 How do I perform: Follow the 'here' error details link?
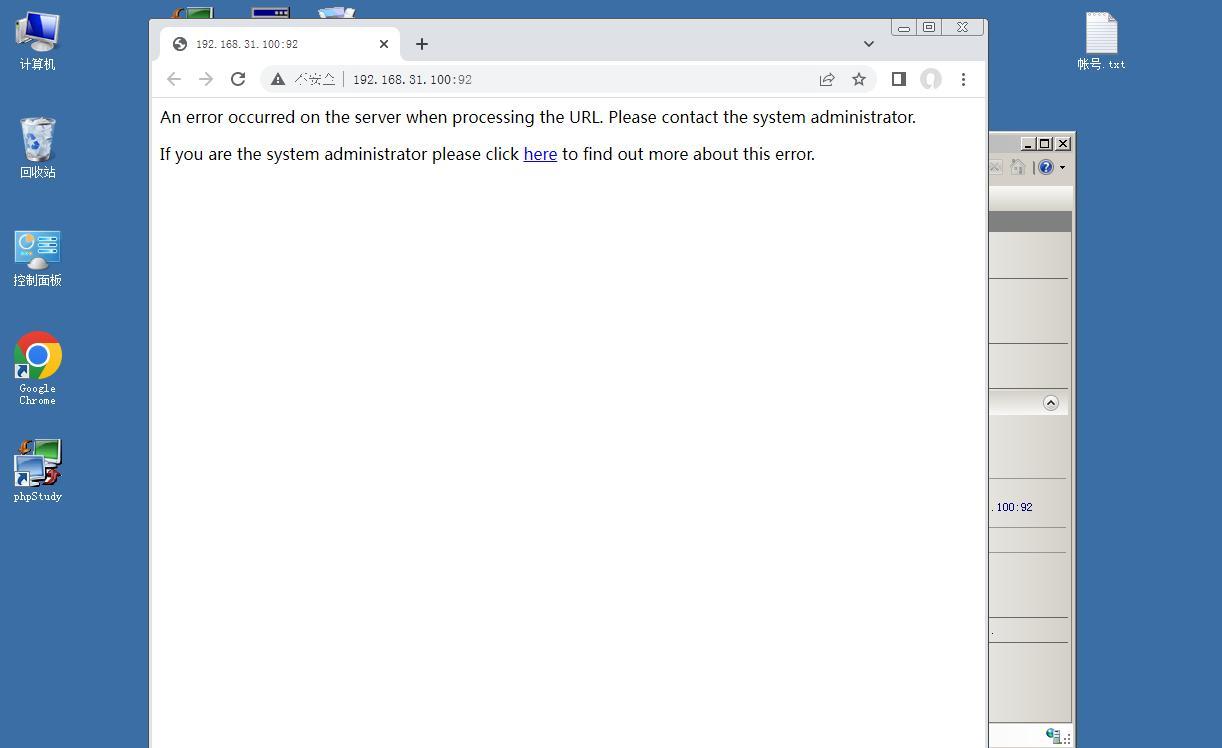click(540, 154)
